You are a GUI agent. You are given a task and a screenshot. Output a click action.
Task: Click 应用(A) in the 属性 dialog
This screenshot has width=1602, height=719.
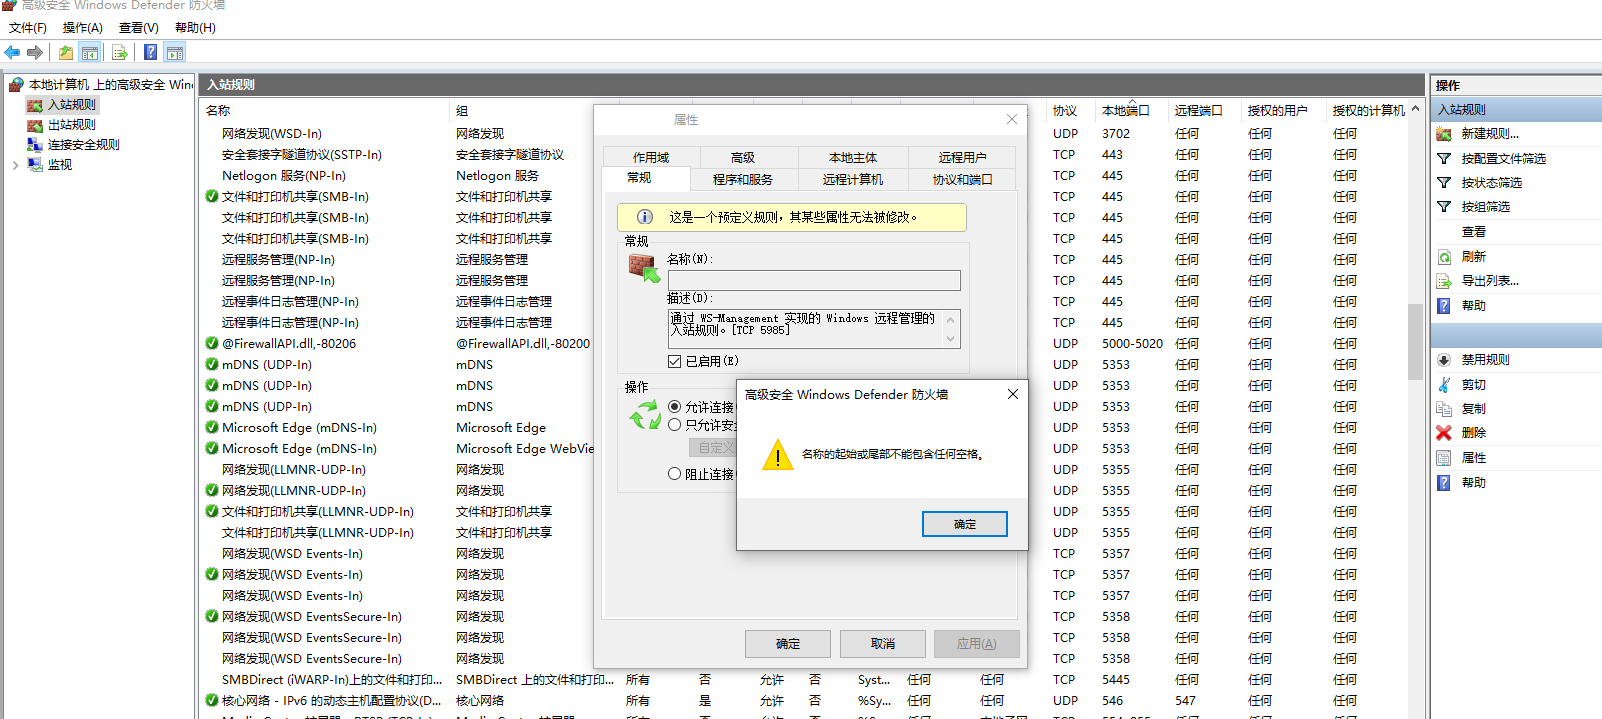tap(976, 644)
